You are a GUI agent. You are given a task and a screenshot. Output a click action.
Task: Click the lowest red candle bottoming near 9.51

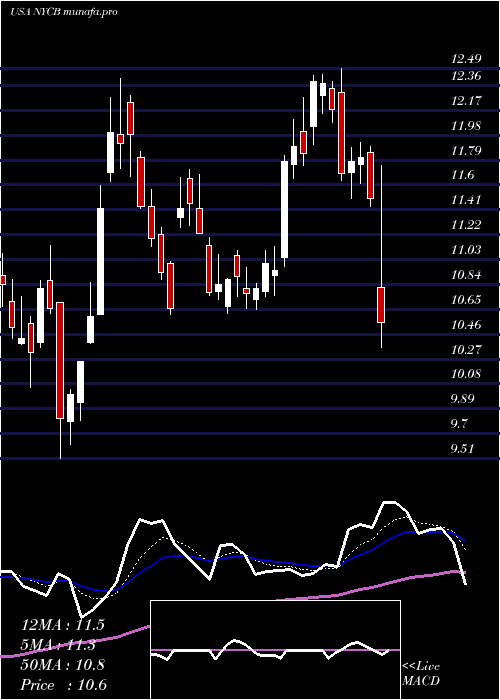point(60,360)
